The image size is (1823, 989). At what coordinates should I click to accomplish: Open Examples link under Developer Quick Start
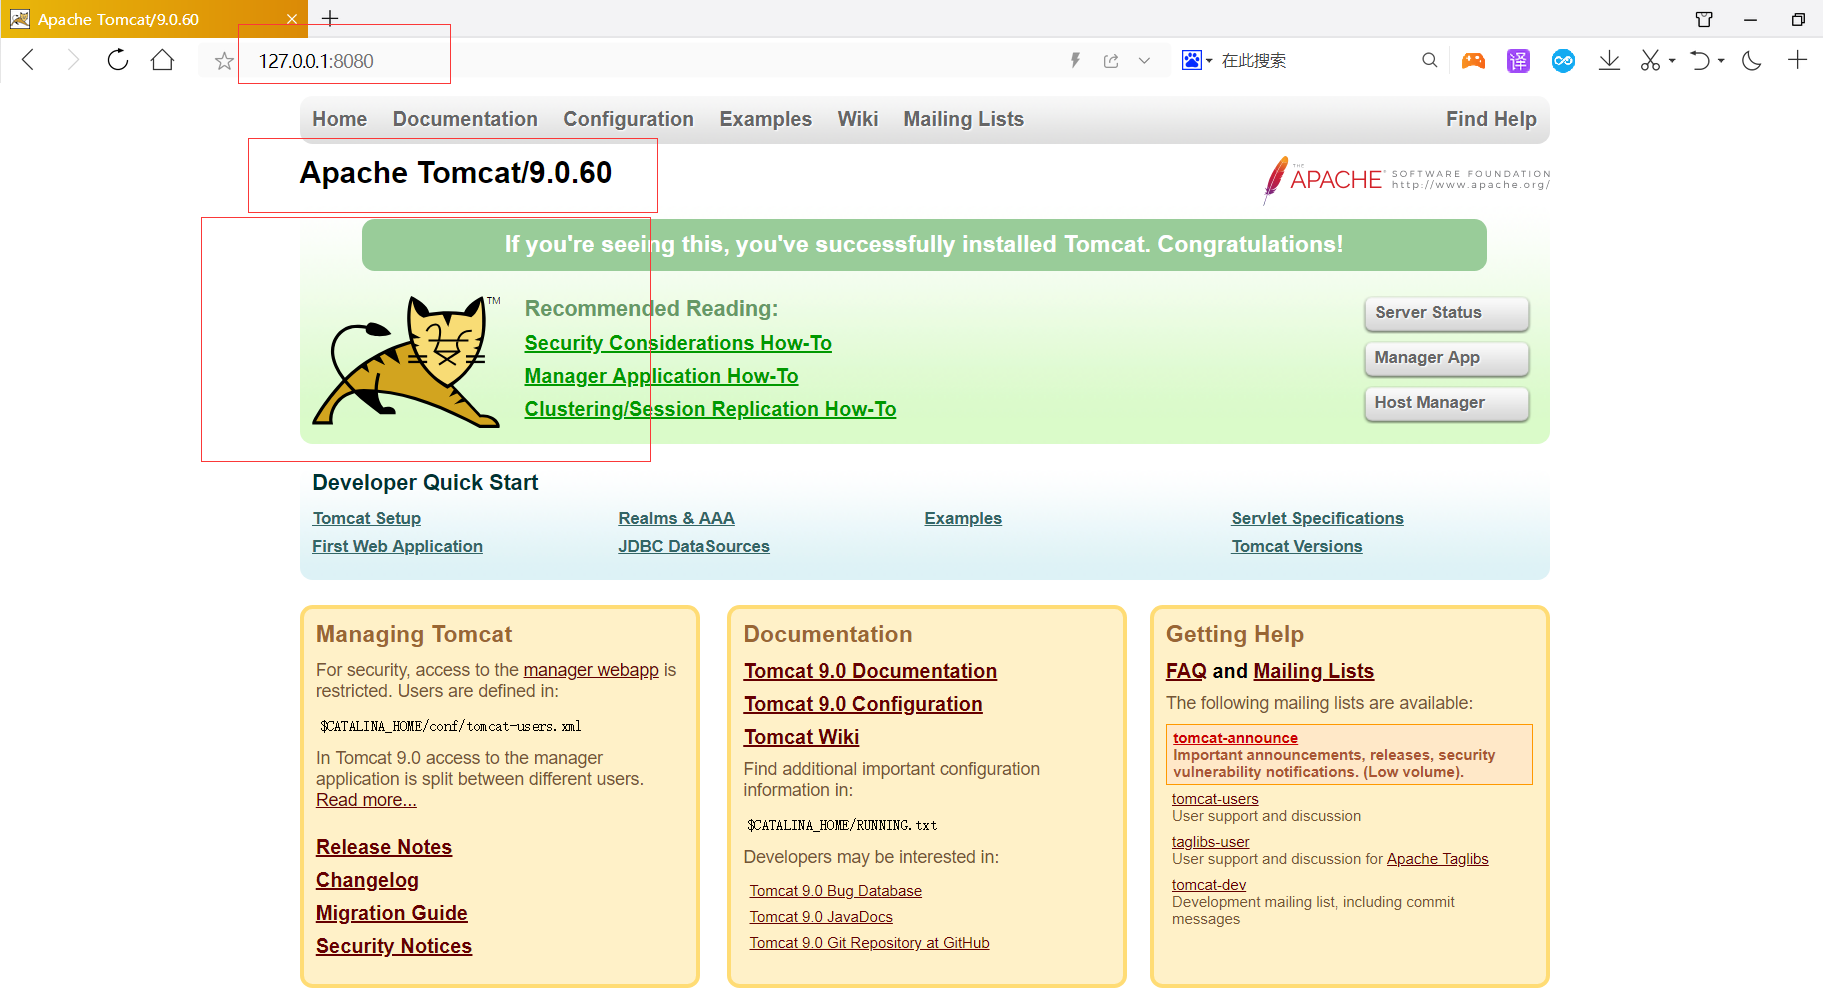coord(963,518)
